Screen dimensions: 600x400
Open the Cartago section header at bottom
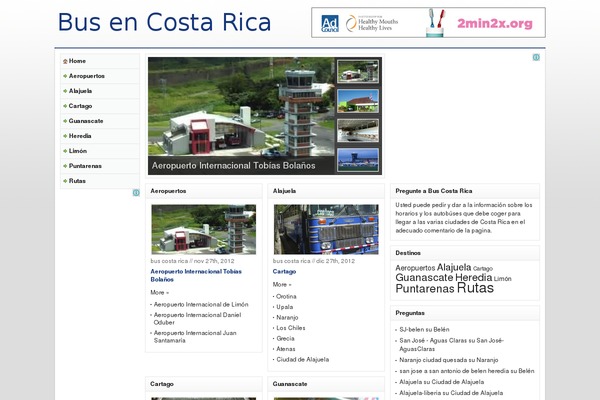point(161,384)
